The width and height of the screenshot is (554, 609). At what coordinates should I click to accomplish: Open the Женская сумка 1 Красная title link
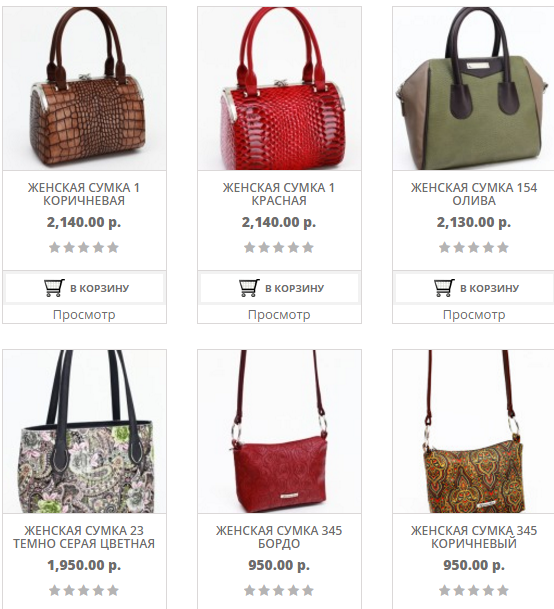[x=279, y=194]
